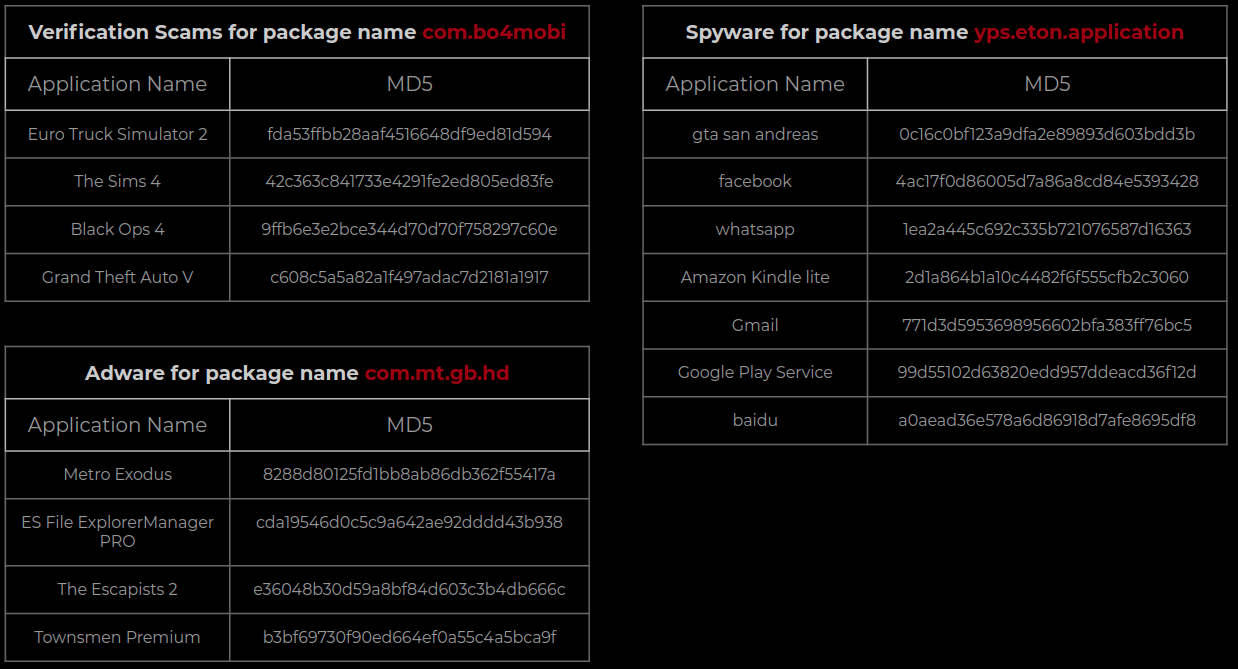Click The Sims 4 application name

(118, 181)
